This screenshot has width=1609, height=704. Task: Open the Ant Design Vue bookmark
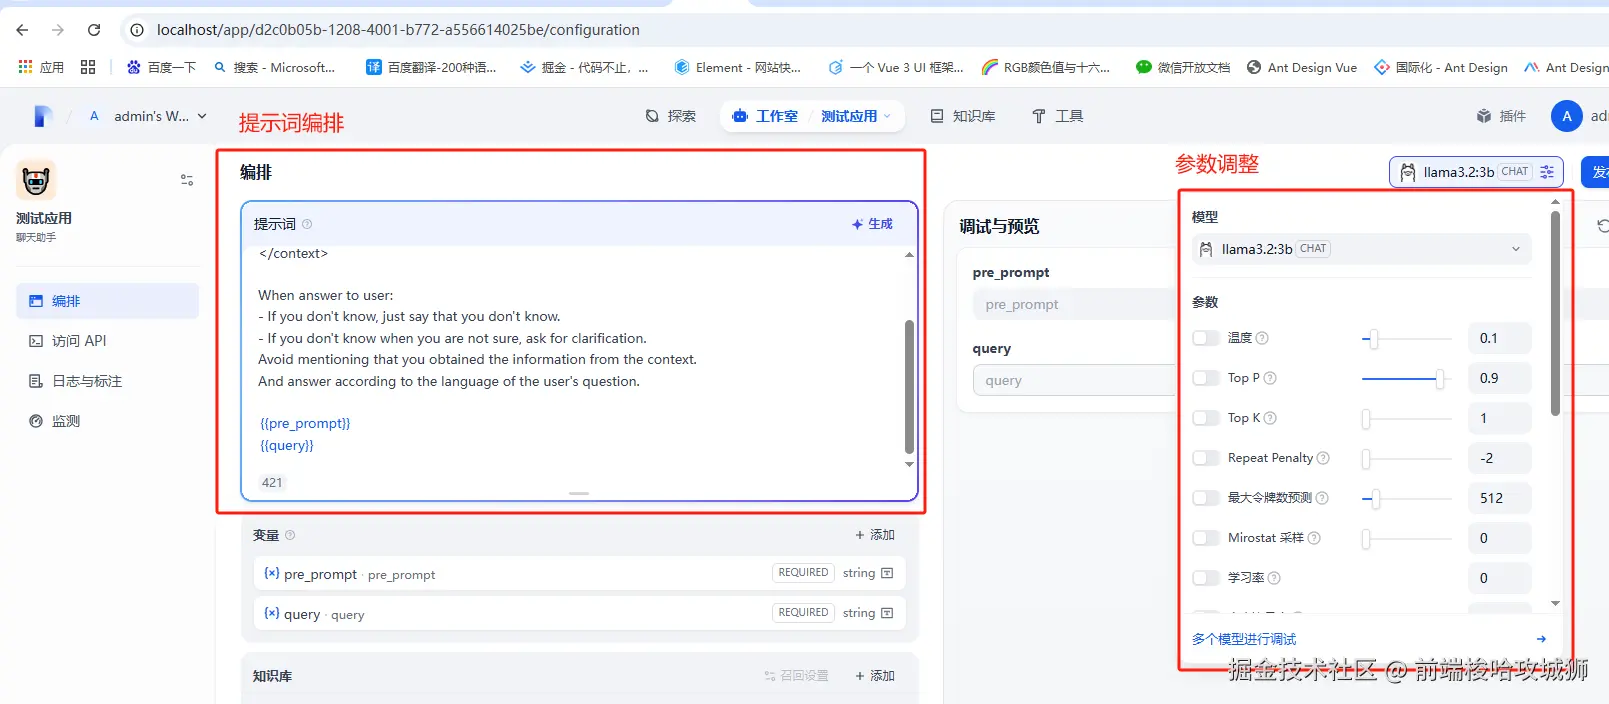pos(1302,67)
